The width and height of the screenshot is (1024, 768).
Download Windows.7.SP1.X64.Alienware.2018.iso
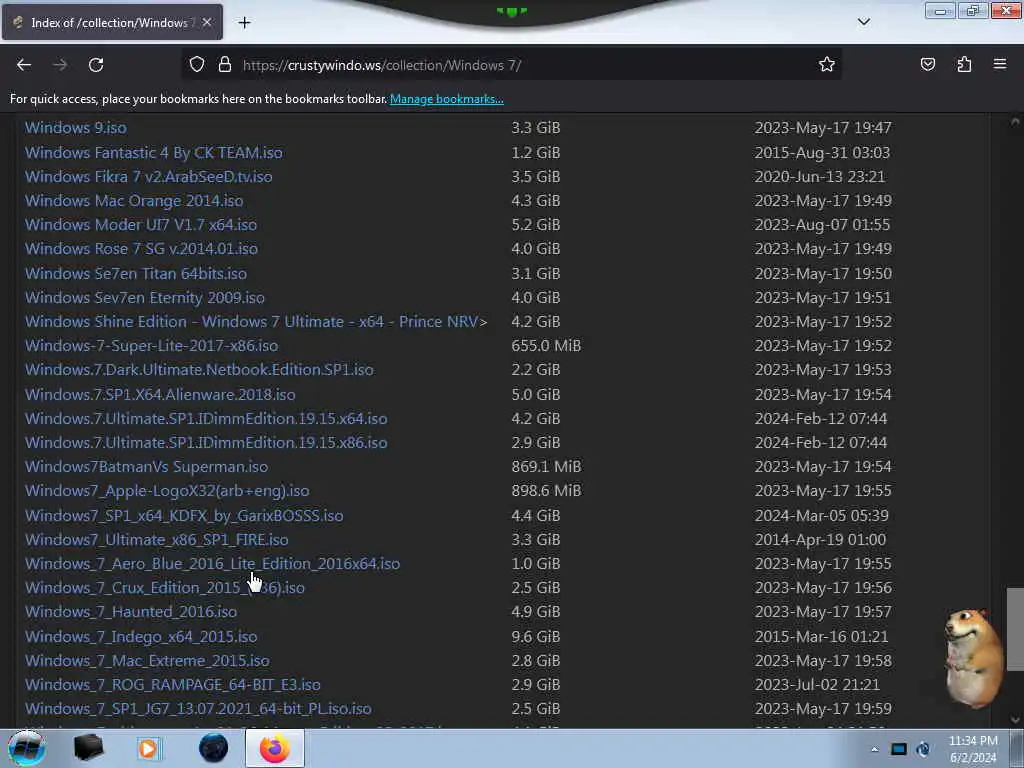click(x=160, y=395)
